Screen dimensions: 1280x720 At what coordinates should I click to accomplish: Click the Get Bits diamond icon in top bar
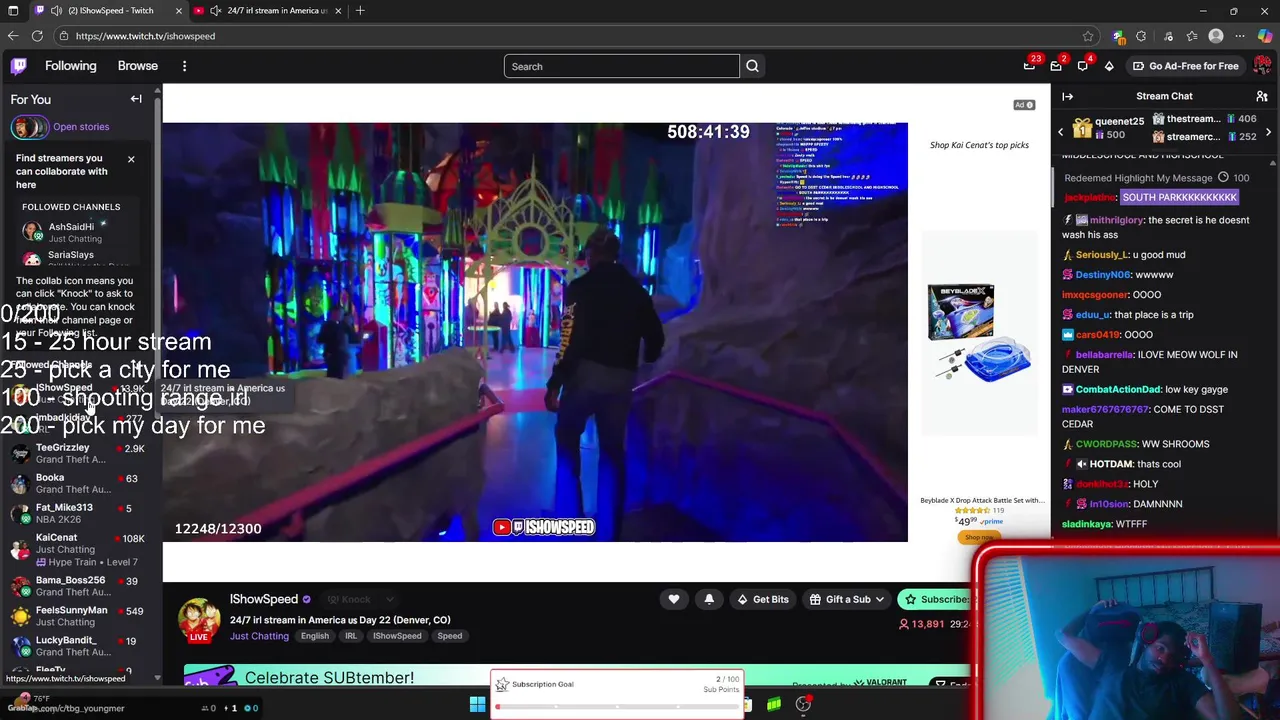pyautogui.click(x=1109, y=66)
